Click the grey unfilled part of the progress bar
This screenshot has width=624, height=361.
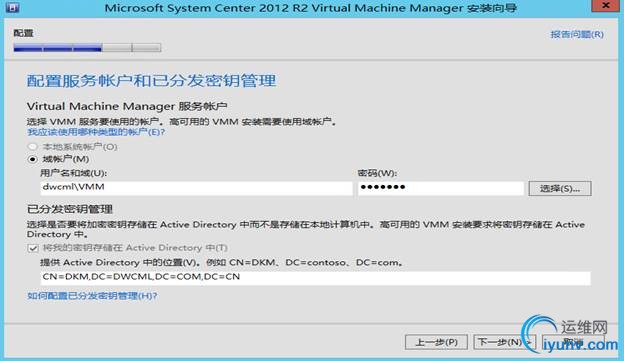131,48
